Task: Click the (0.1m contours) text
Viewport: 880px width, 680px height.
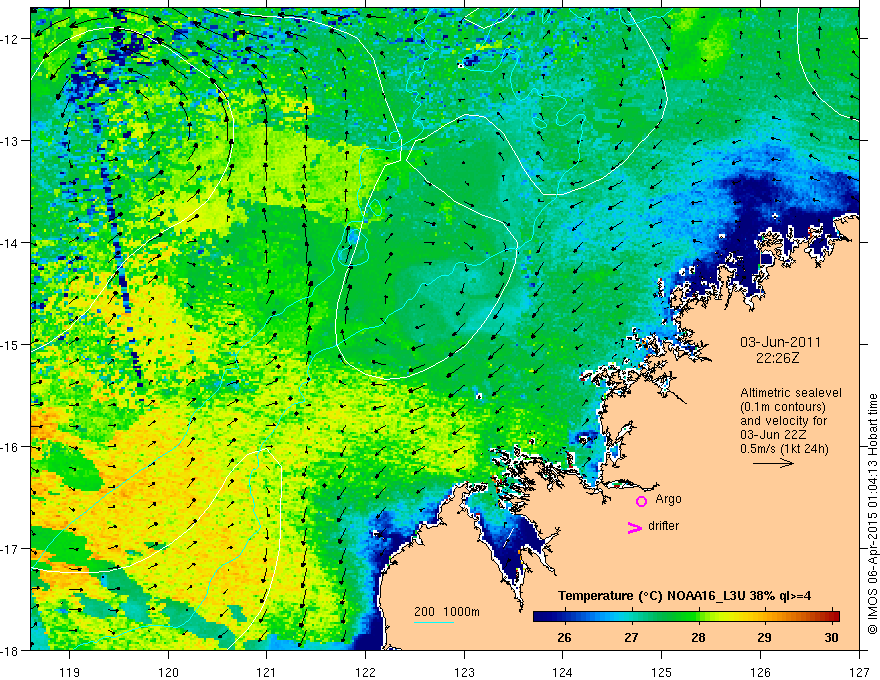Action: (x=783, y=407)
